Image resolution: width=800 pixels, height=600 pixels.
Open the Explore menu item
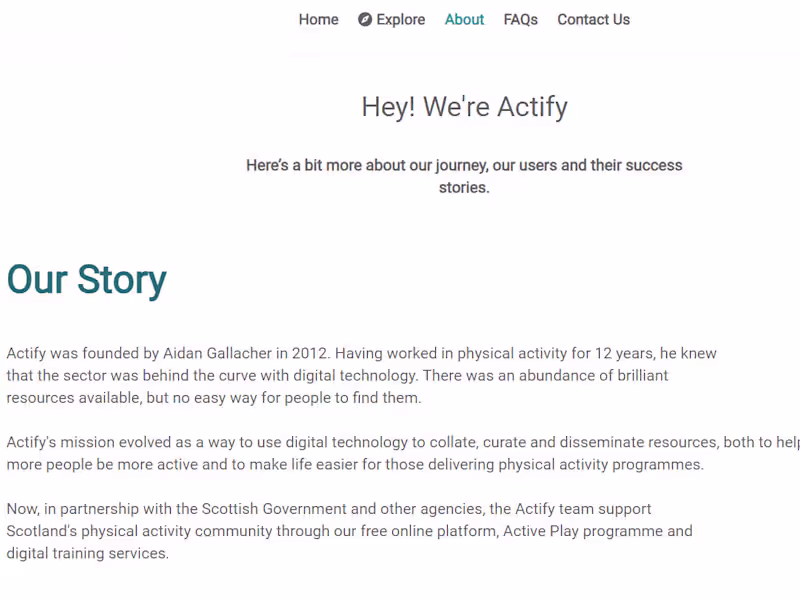pyautogui.click(x=400, y=20)
